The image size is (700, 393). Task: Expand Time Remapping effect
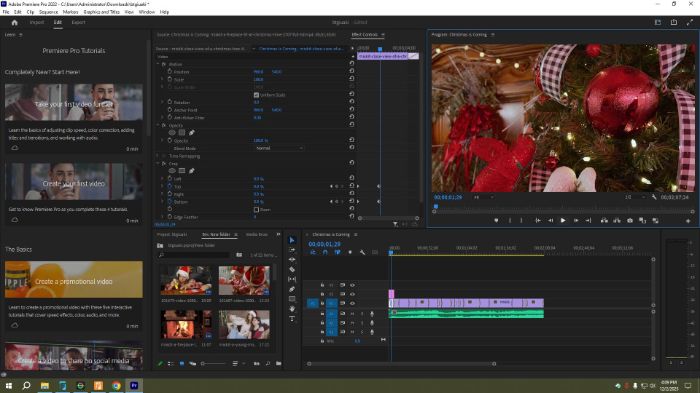pyautogui.click(x=158, y=156)
